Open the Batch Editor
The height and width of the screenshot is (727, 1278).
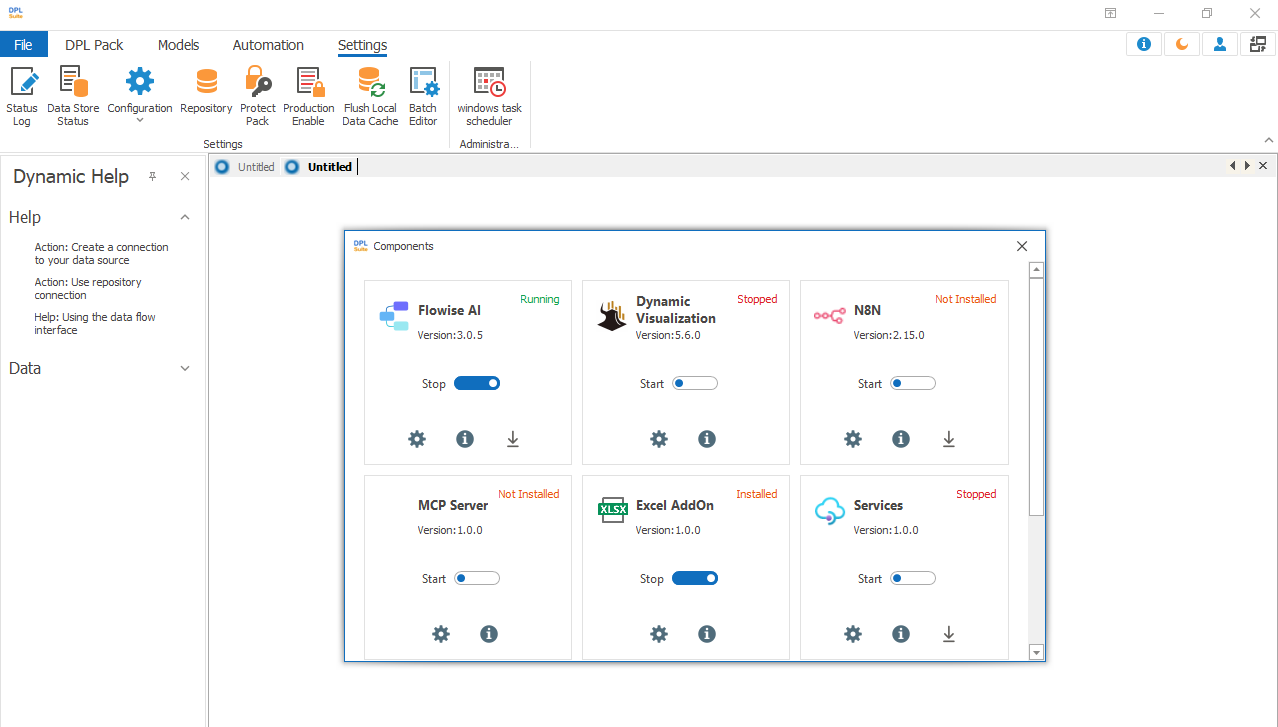[423, 96]
